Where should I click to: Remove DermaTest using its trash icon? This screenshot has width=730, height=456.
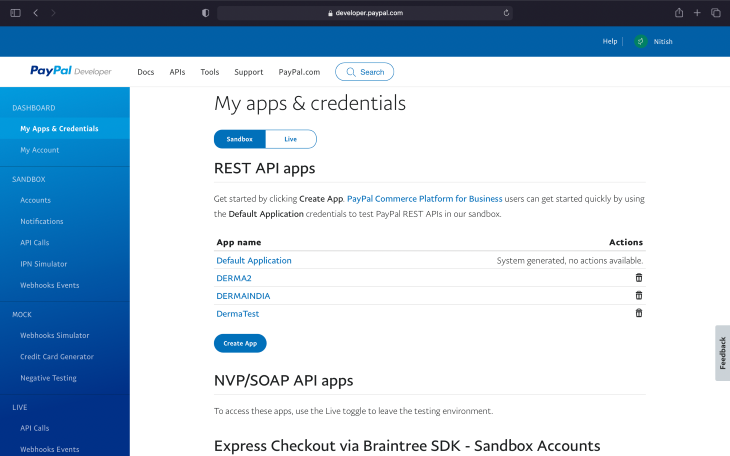click(639, 314)
